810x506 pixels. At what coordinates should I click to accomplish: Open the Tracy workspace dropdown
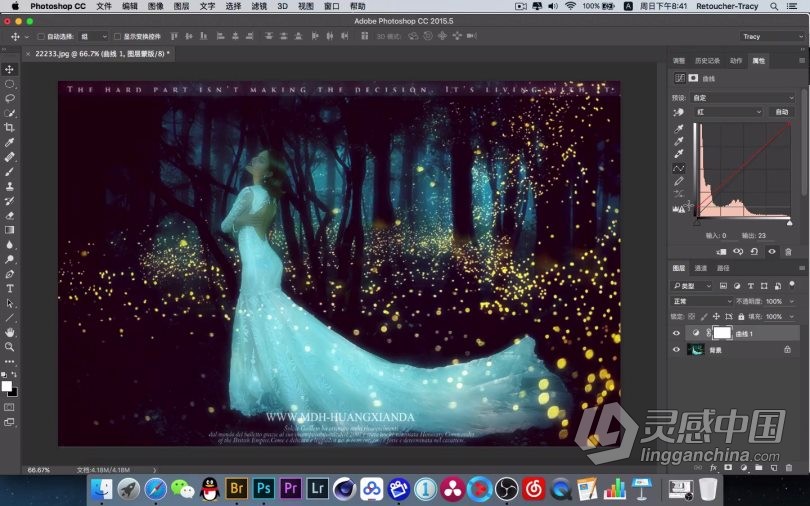[x=772, y=37]
